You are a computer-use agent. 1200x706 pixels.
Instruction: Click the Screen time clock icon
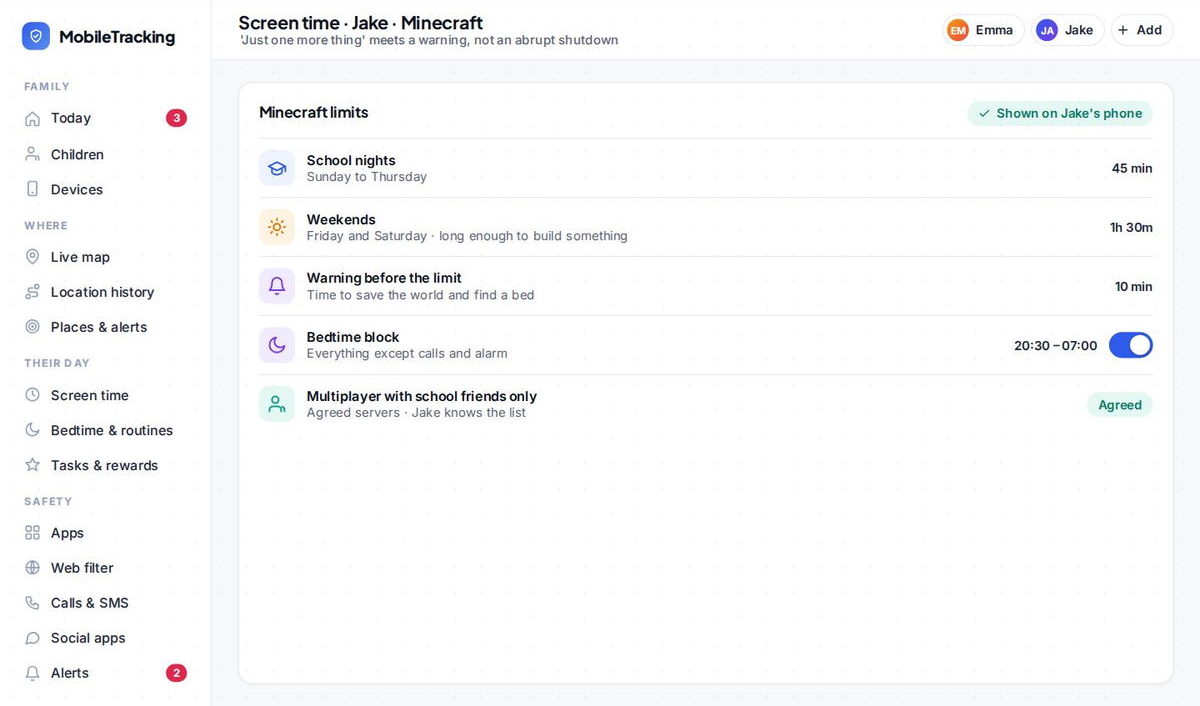(33, 395)
